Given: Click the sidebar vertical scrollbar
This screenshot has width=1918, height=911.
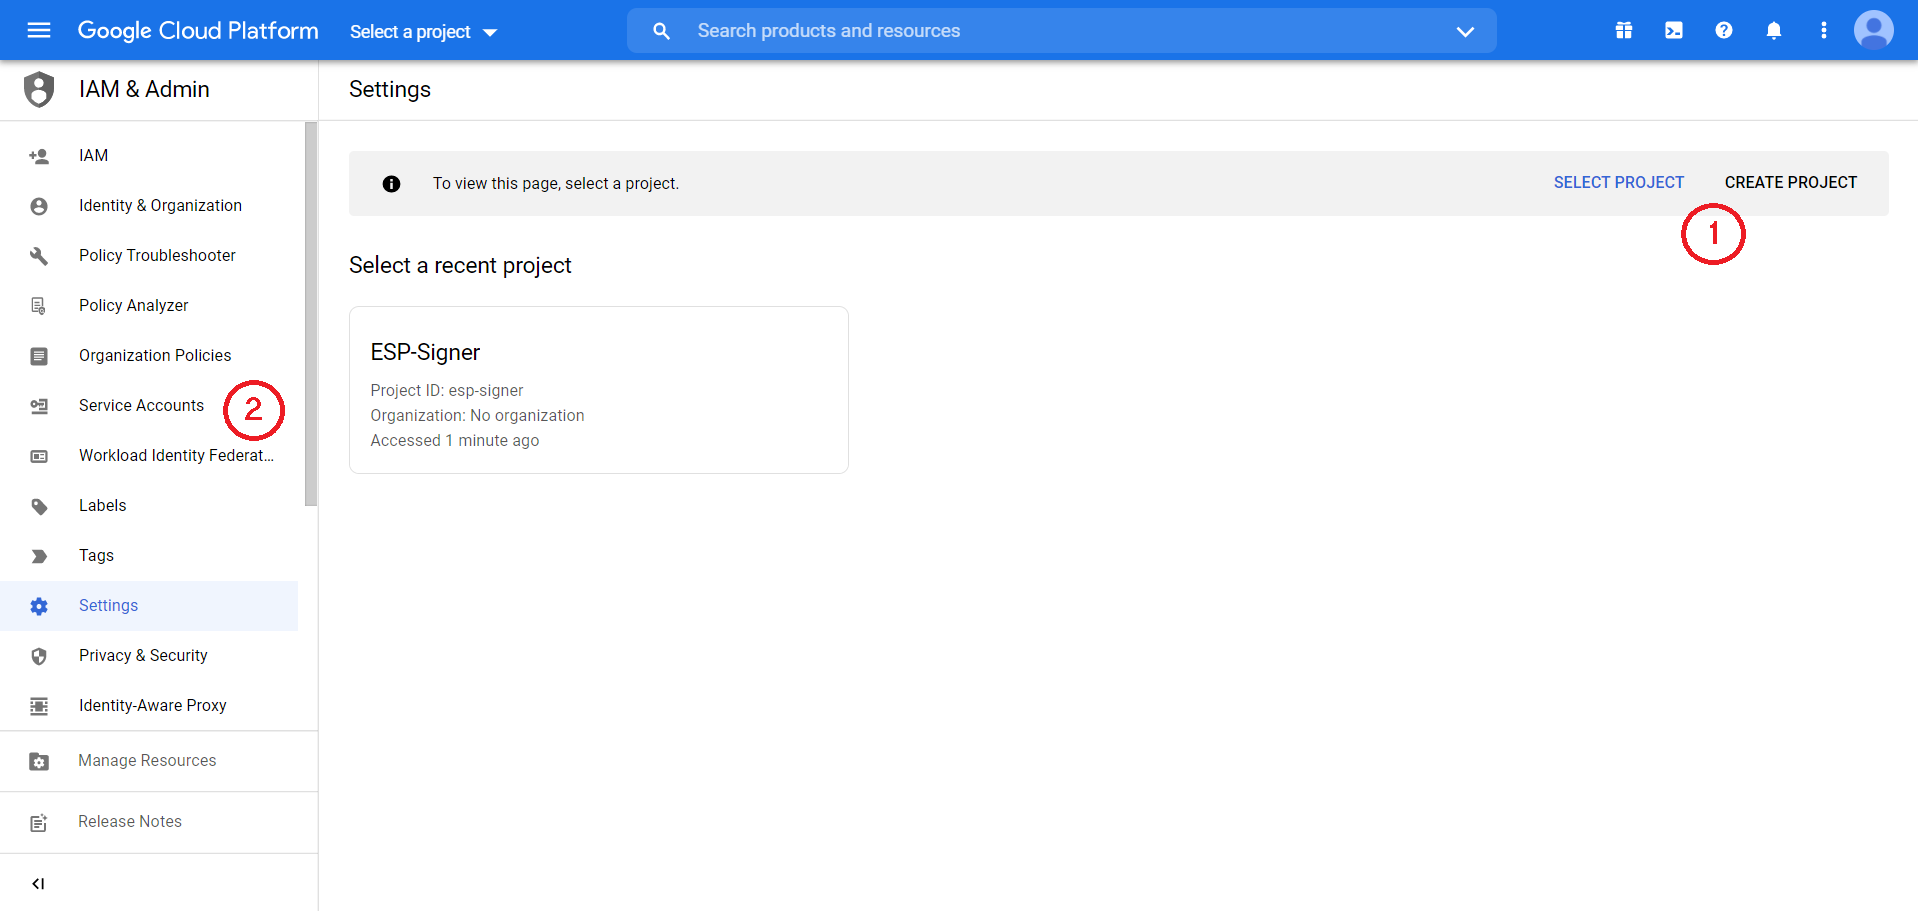Looking at the screenshot, I should point(311,314).
